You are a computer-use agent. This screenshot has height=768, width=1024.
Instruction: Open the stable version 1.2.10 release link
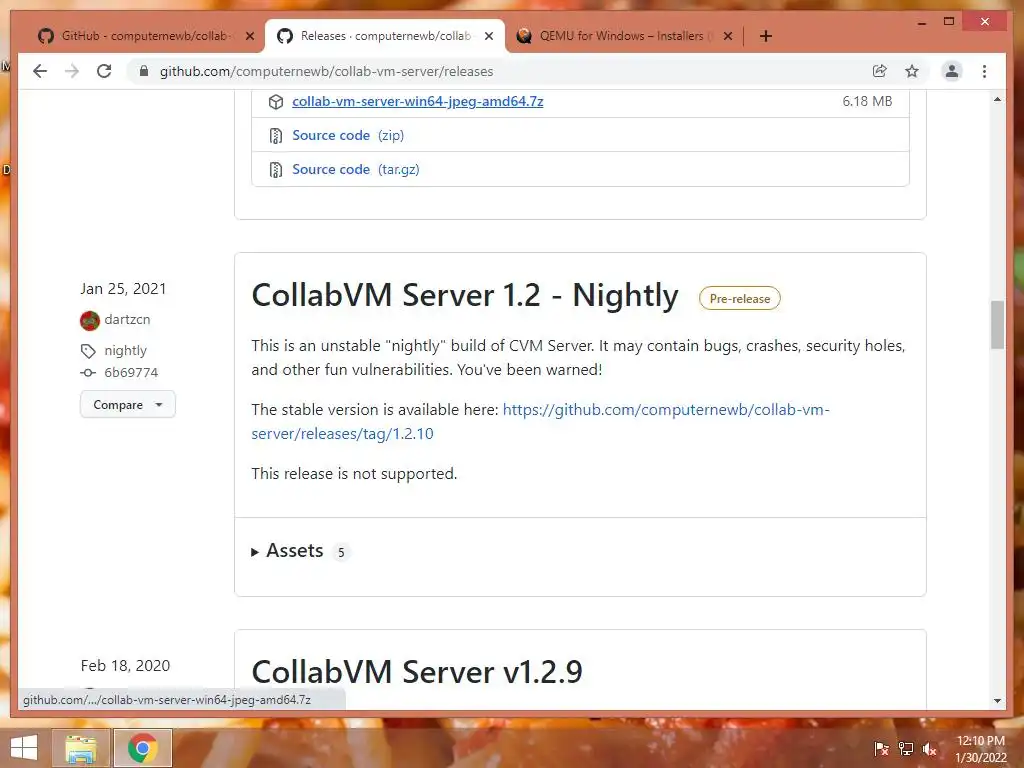pyautogui.click(x=540, y=421)
